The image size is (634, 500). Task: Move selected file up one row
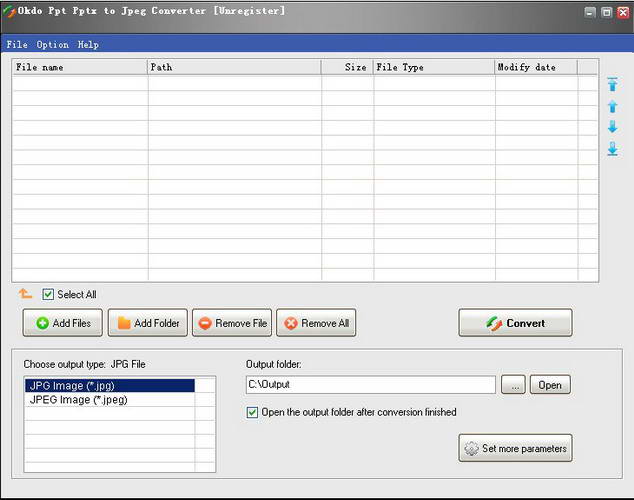(x=612, y=106)
